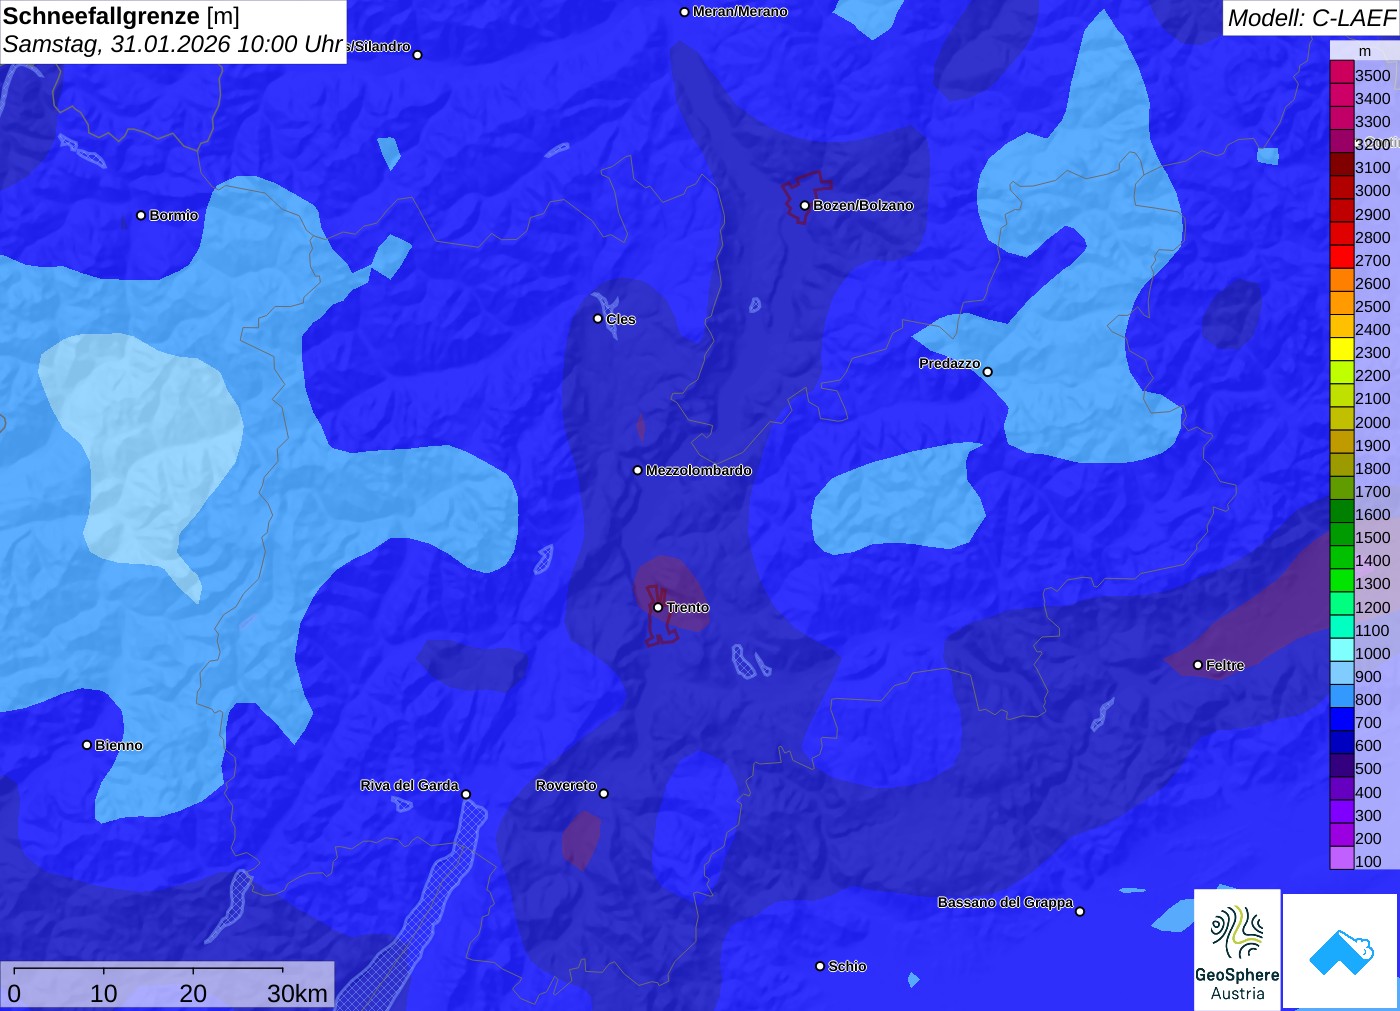Click the date Samstag, 31.01.2026 10:00 Uhr
The width and height of the screenshot is (1400, 1011).
click(173, 45)
